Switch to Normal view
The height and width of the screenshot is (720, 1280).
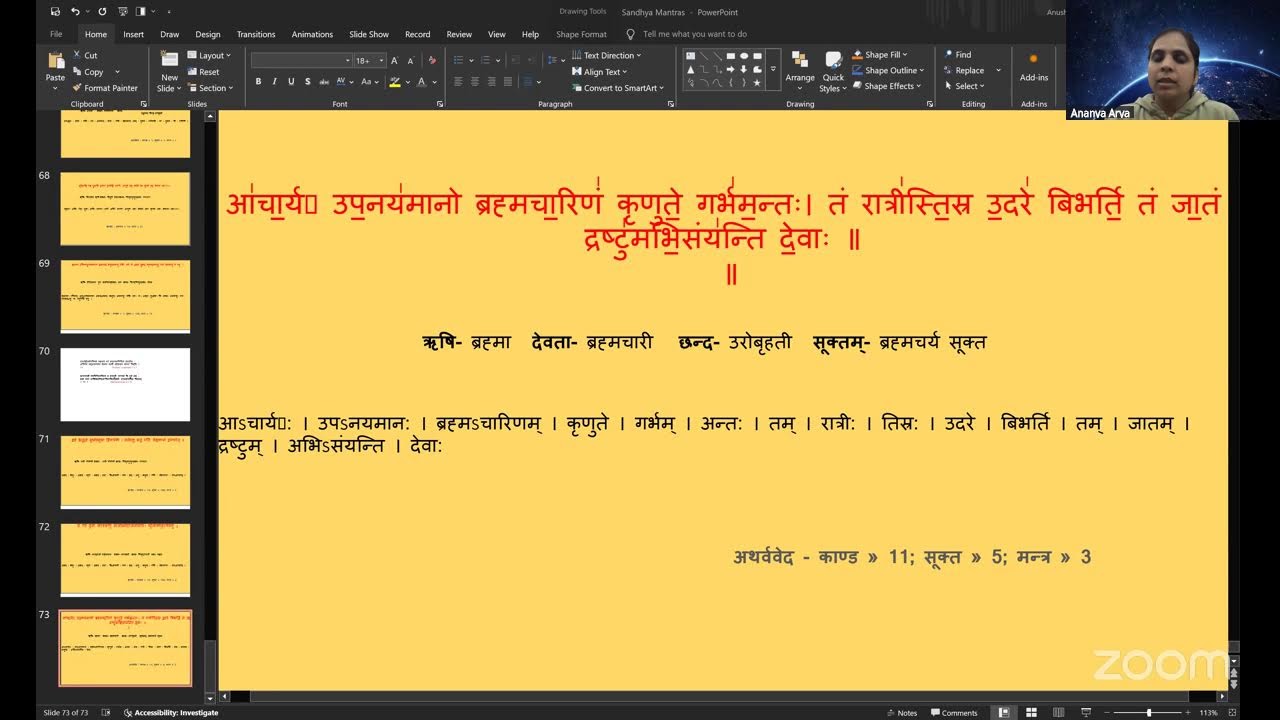point(1003,713)
